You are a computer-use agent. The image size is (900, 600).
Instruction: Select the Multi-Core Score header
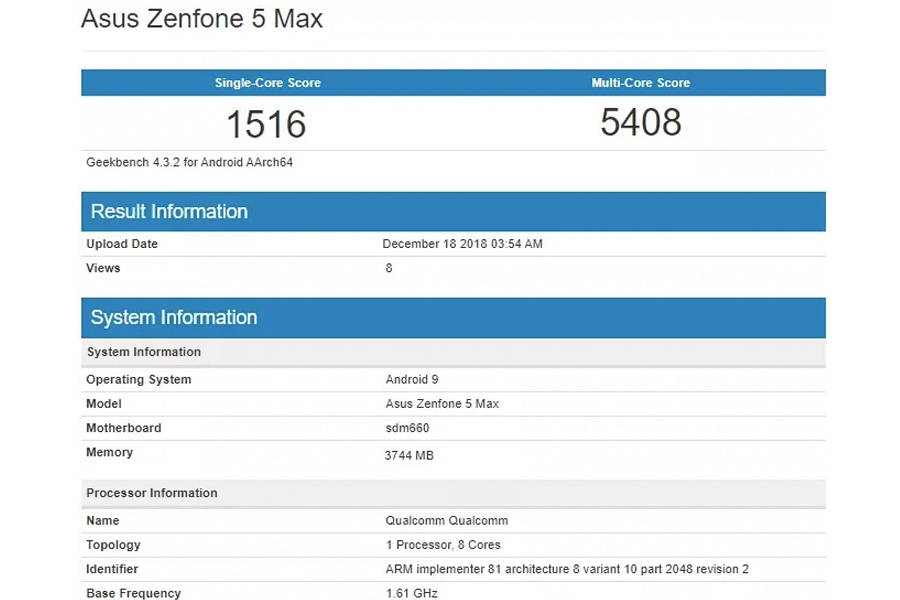tap(640, 83)
